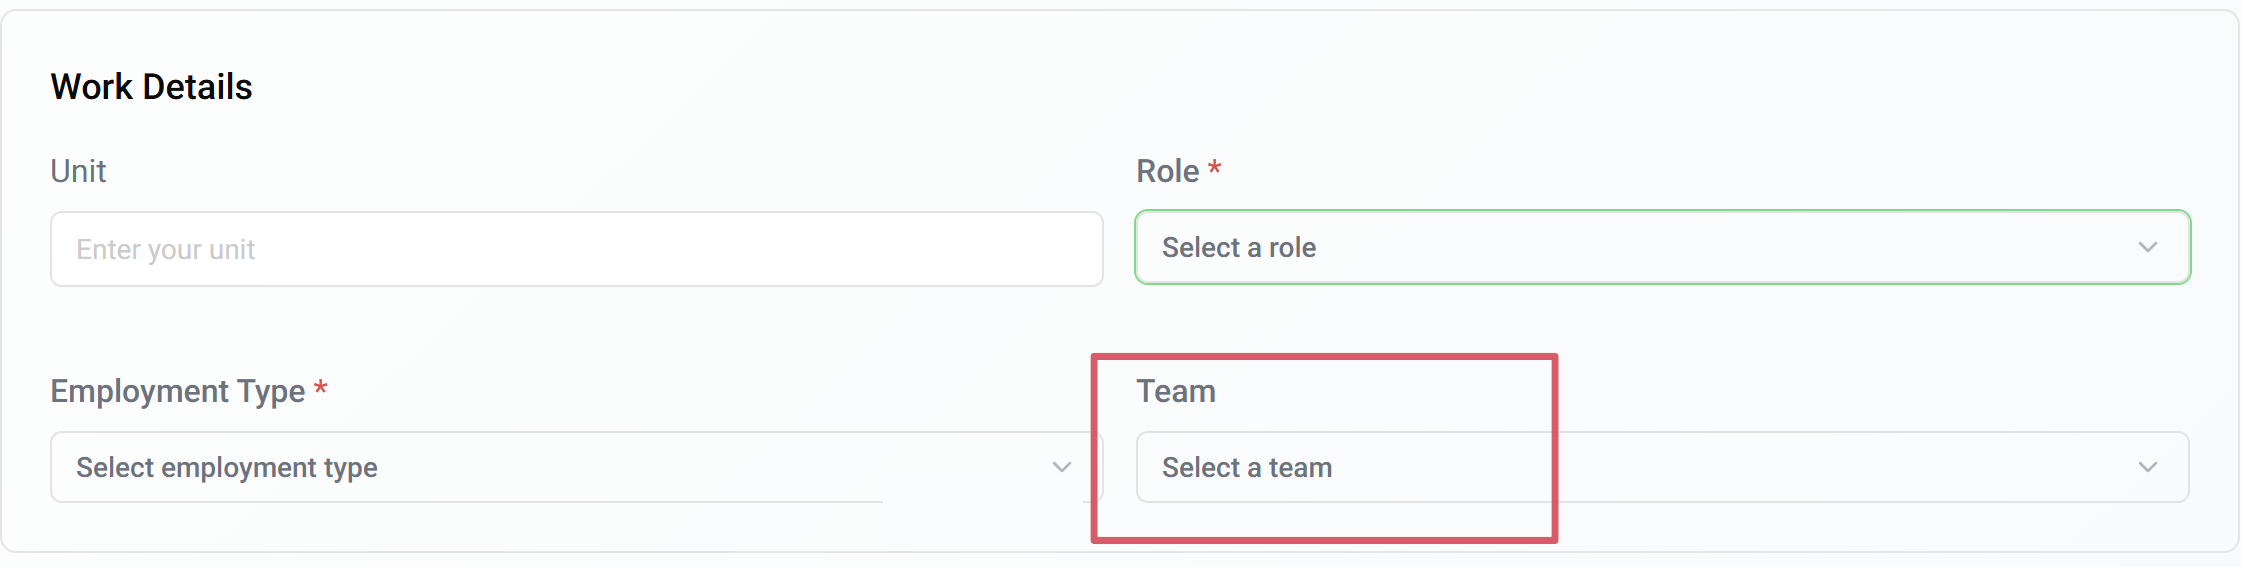Click the Team field label
2241x567 pixels.
[x=1175, y=391]
